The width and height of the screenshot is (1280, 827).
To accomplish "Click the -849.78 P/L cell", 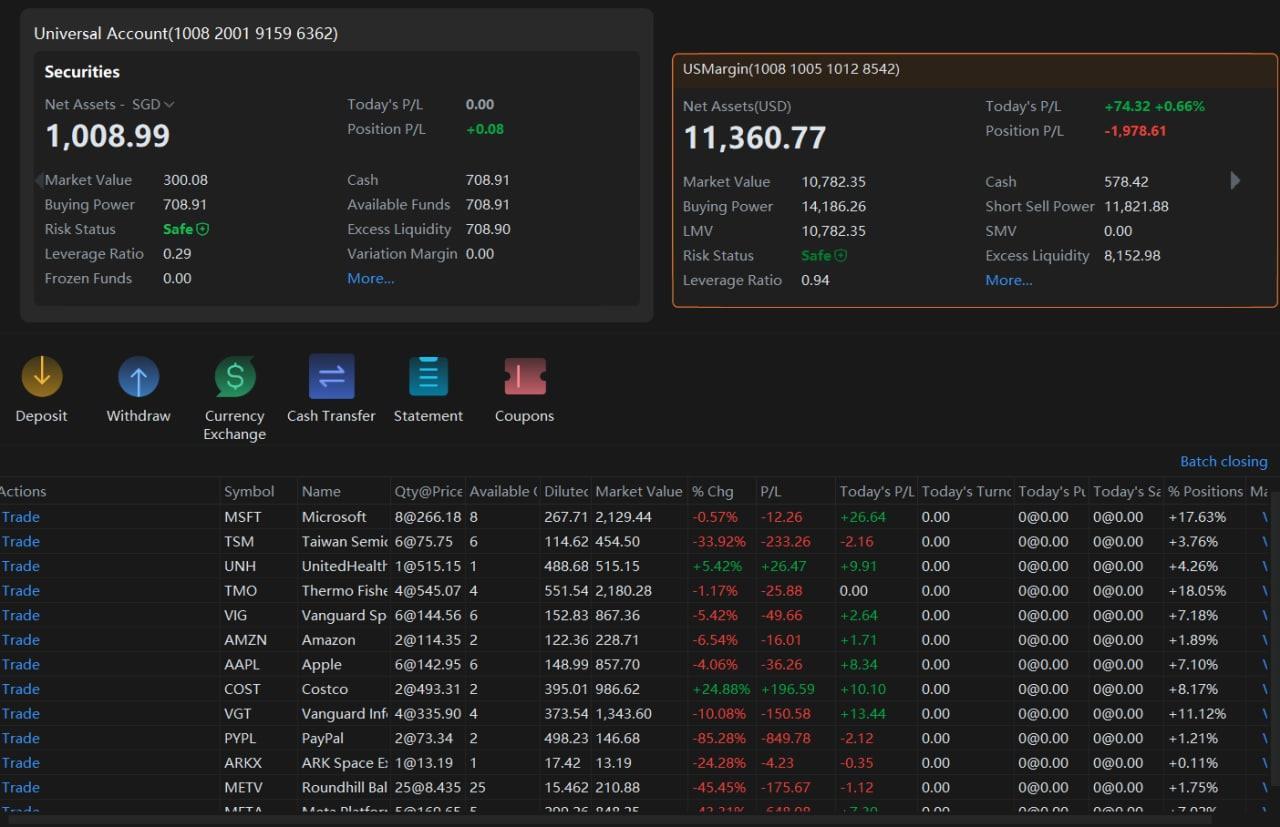I will (x=785, y=738).
